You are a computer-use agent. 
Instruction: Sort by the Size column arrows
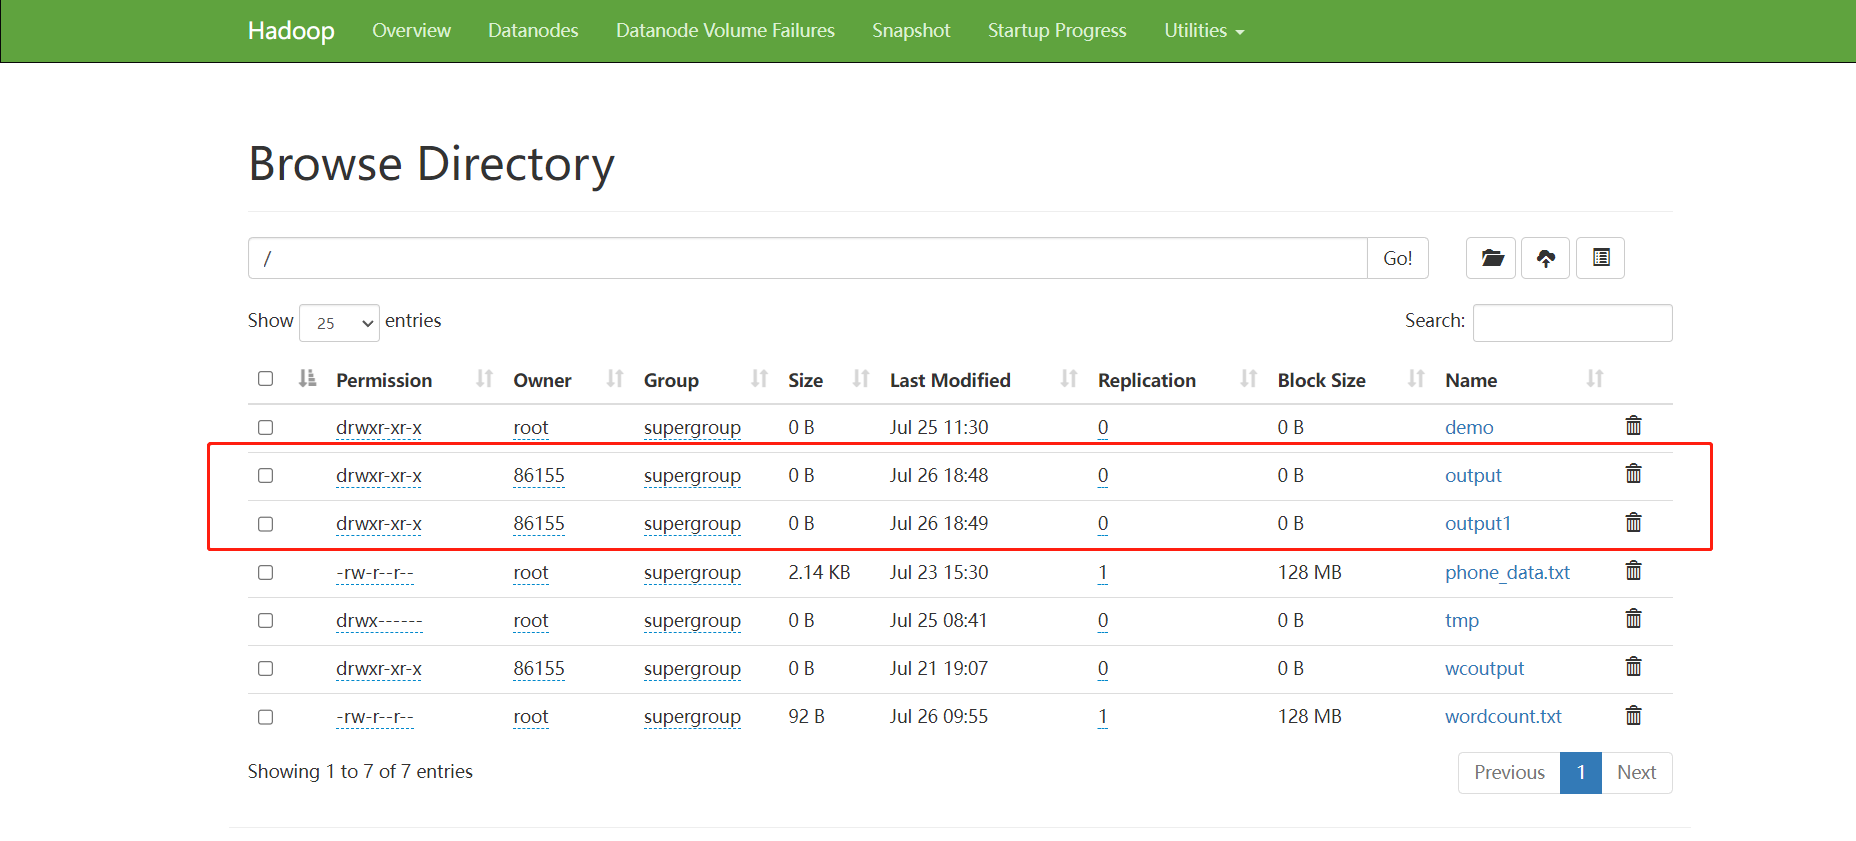(860, 379)
